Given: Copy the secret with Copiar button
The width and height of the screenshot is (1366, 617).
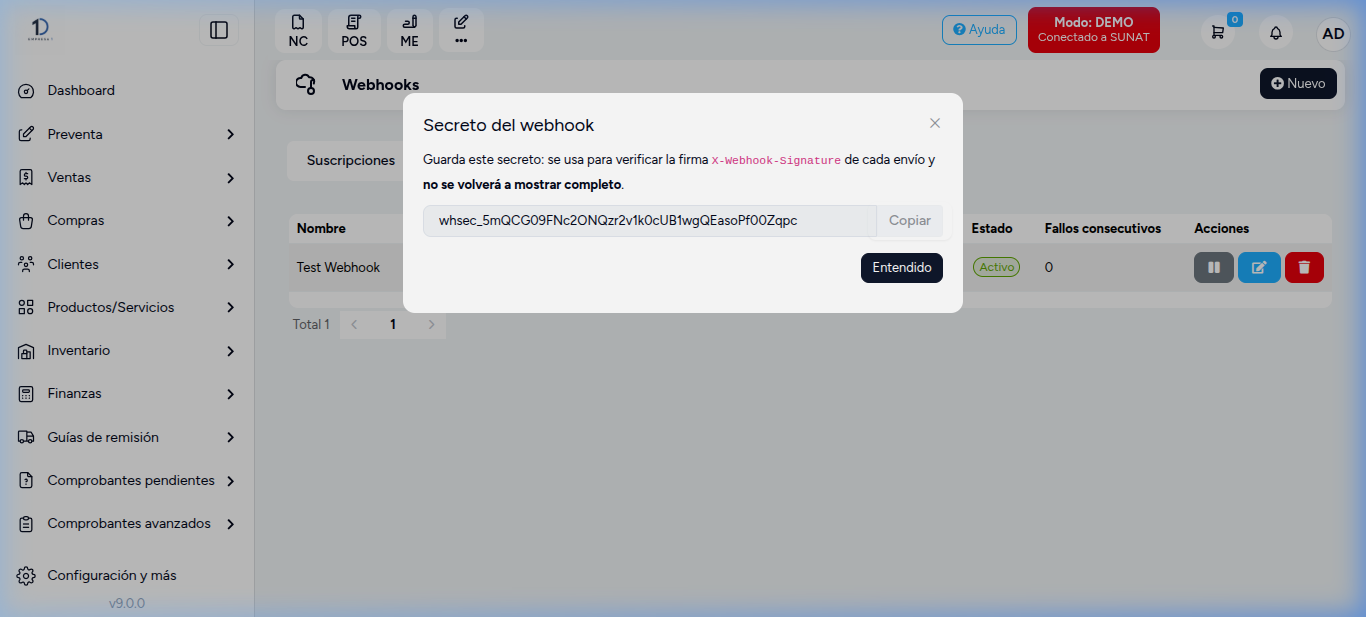Looking at the screenshot, I should (x=910, y=221).
